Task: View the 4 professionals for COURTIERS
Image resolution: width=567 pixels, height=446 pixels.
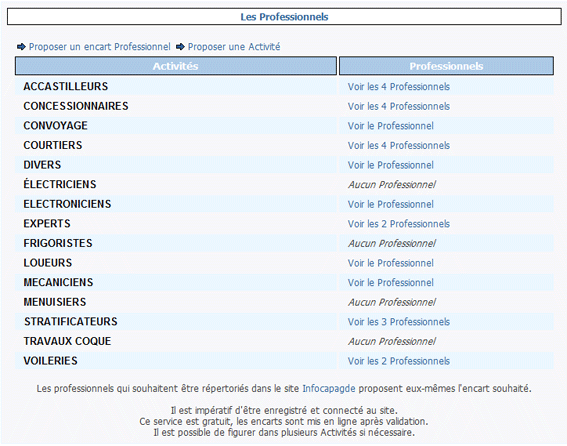Action: click(x=398, y=145)
